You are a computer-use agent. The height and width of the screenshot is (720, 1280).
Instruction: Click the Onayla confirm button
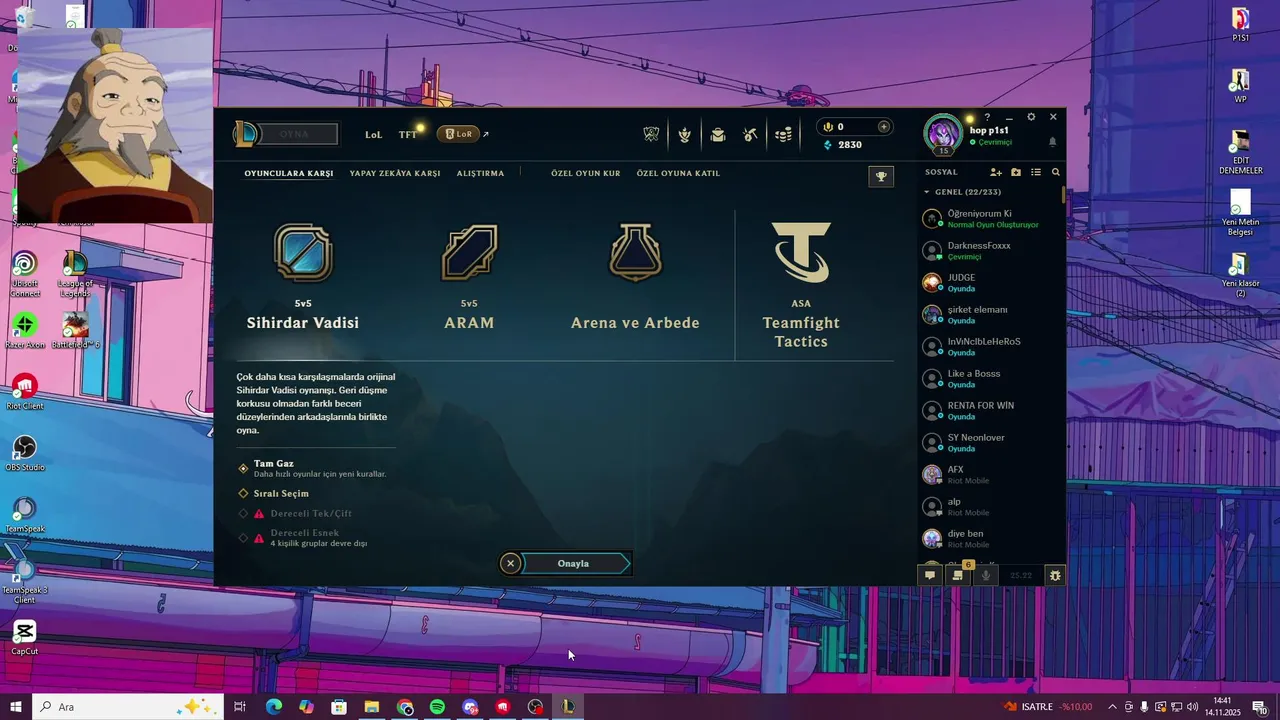click(575, 563)
